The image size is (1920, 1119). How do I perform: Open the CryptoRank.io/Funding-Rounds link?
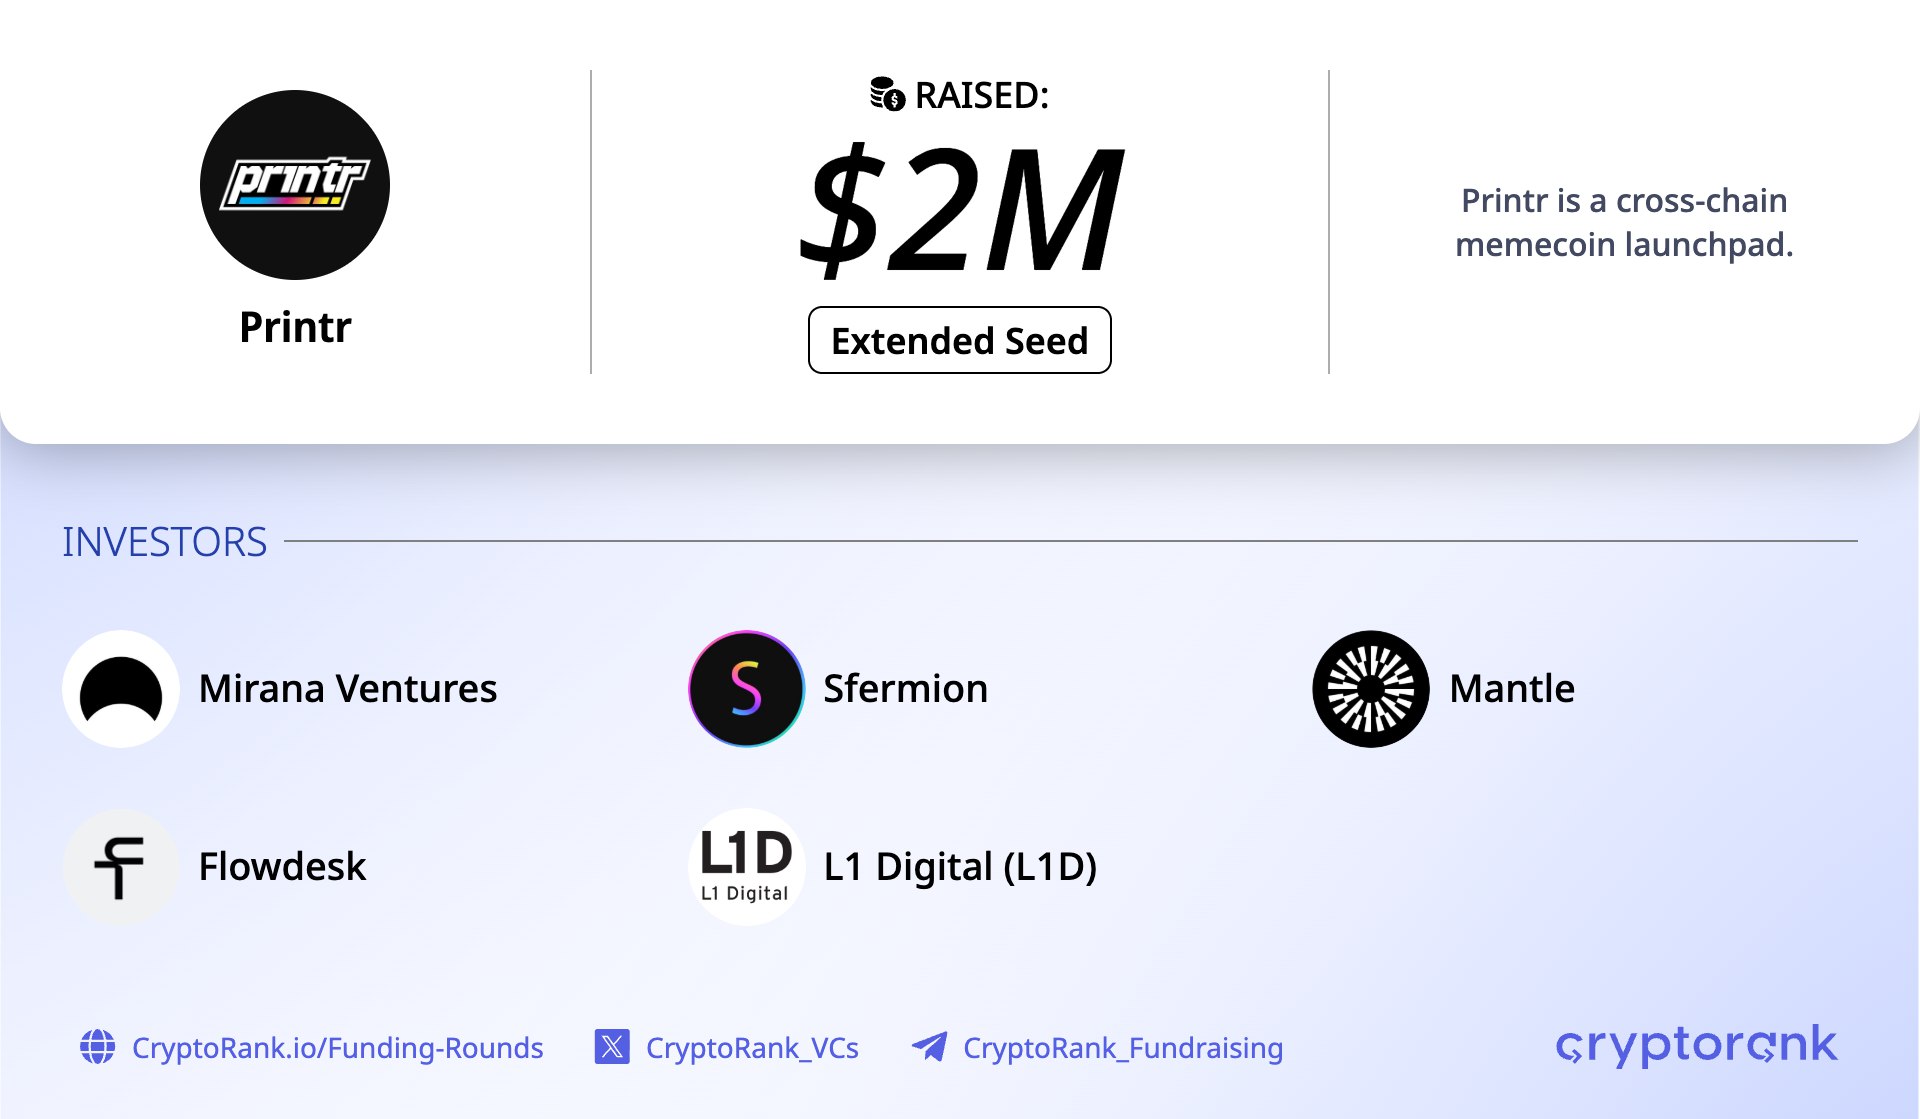pos(337,1048)
